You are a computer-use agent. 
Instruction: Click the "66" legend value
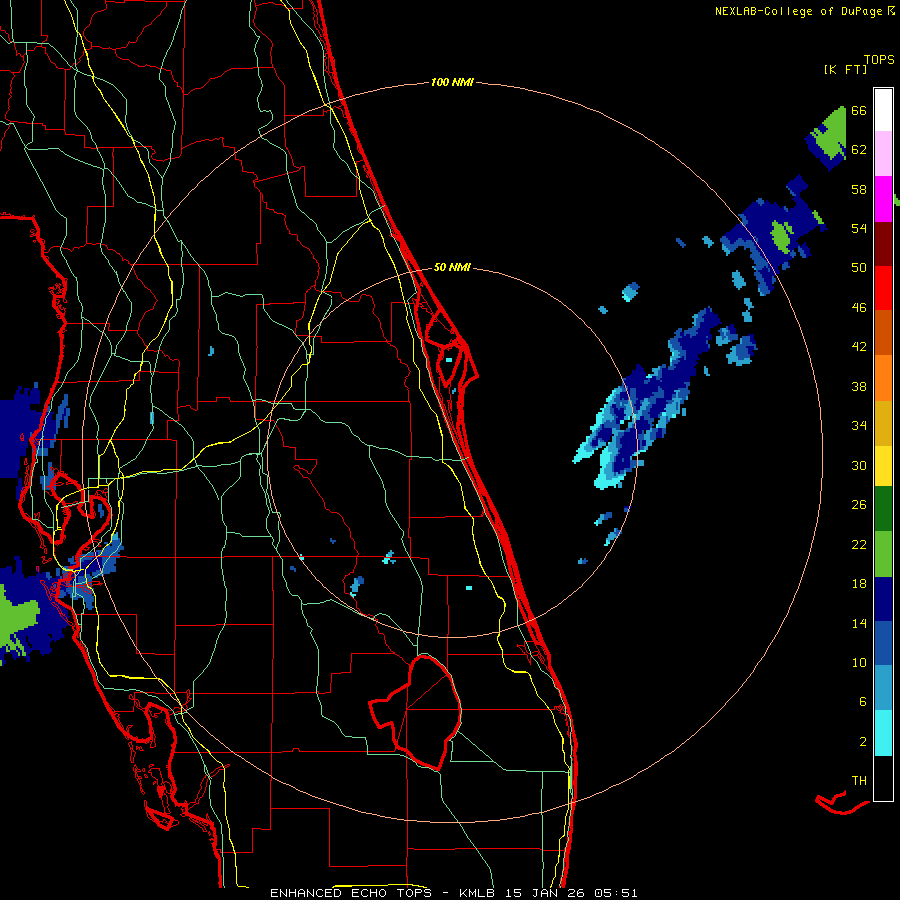tap(859, 110)
